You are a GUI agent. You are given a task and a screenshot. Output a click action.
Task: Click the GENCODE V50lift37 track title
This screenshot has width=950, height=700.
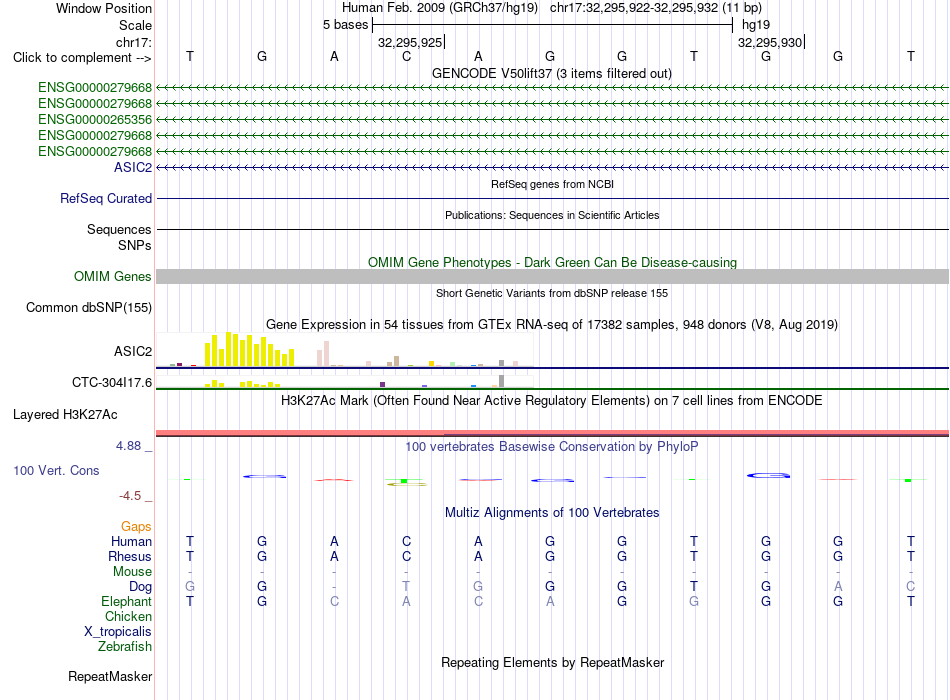552,73
